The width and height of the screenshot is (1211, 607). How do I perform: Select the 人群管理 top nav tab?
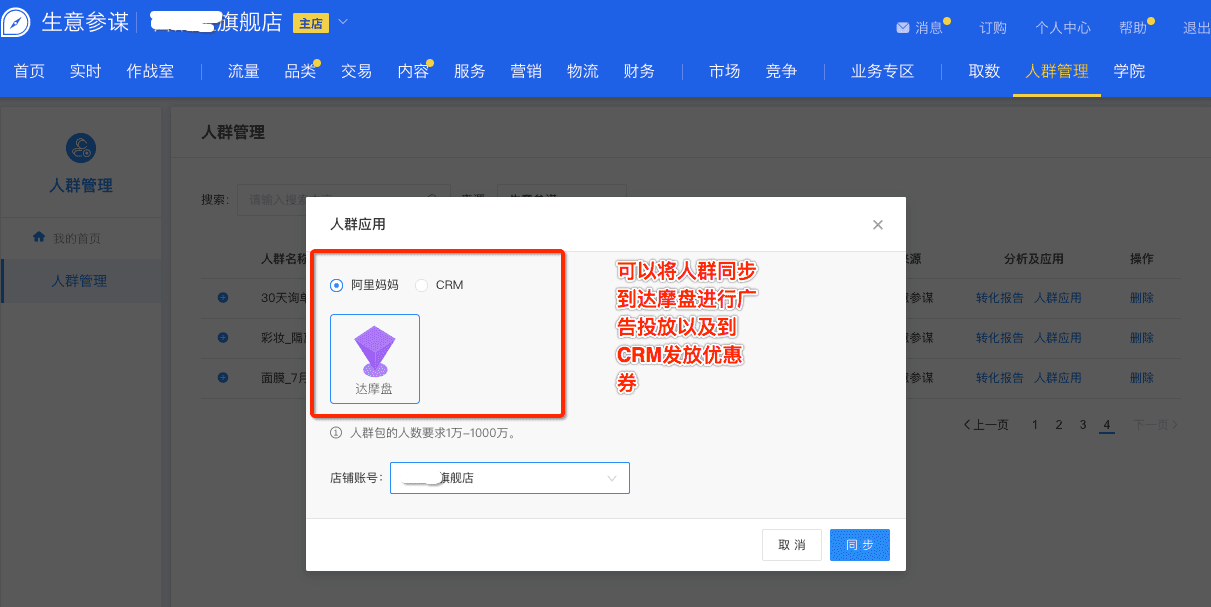[x=1057, y=71]
